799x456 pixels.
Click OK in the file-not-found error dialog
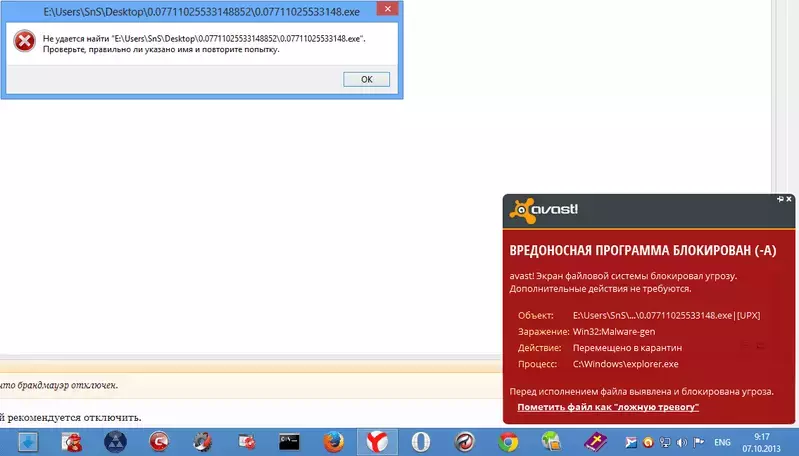366,79
